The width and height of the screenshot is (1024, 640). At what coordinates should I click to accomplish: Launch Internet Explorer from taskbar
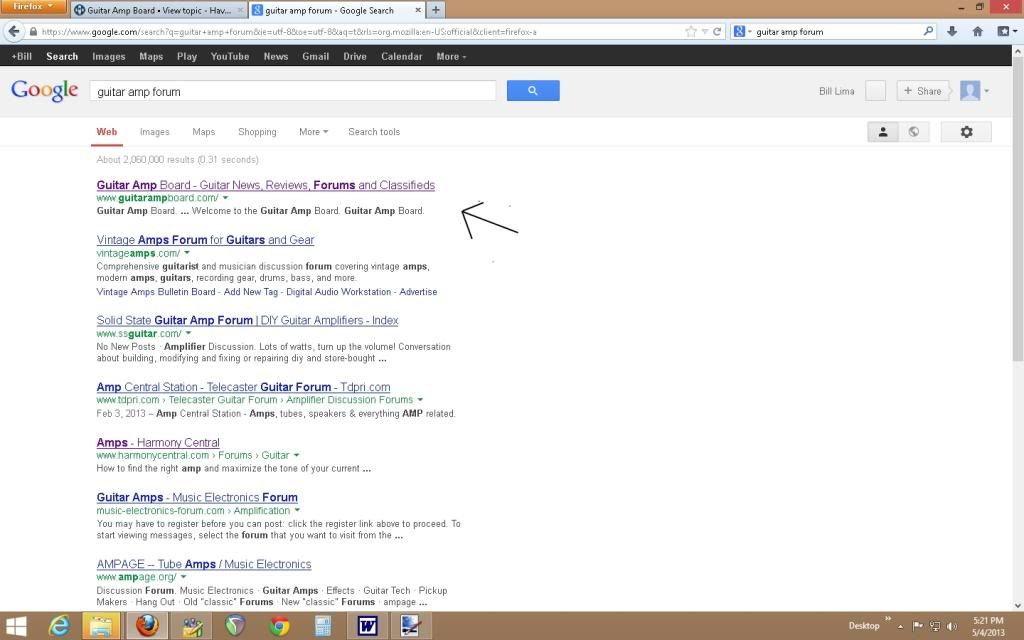(59, 626)
